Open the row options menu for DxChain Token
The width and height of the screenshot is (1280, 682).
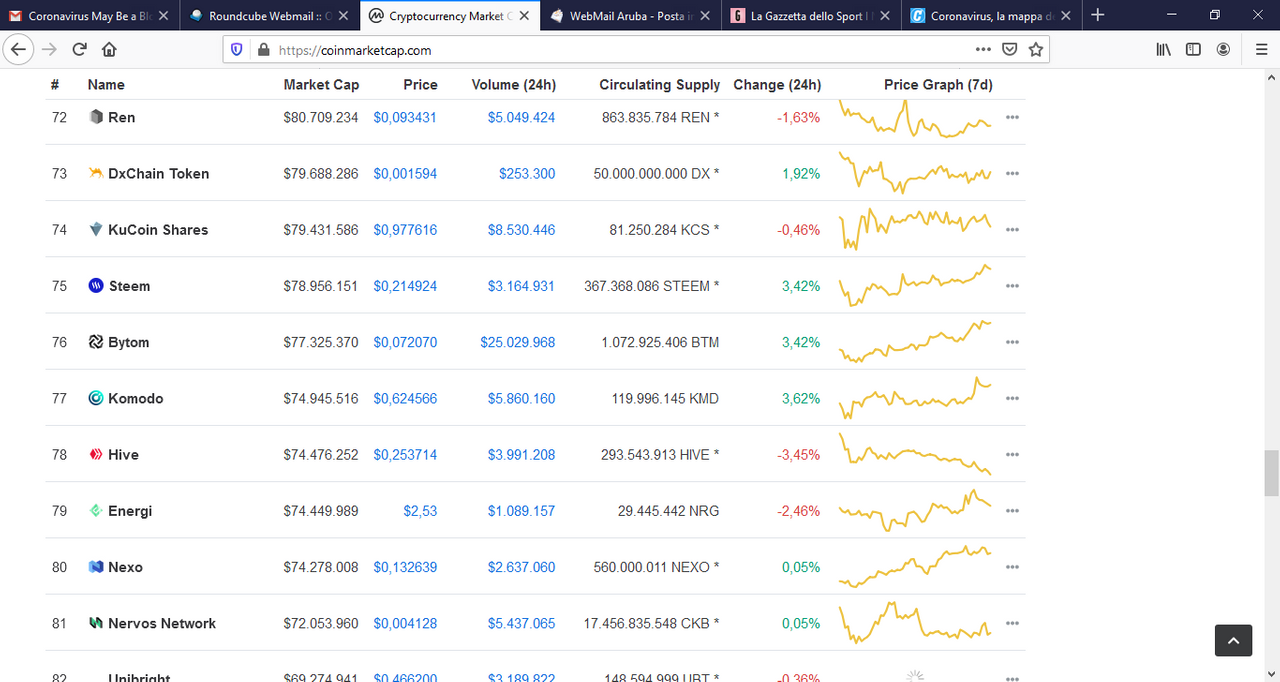click(1012, 173)
